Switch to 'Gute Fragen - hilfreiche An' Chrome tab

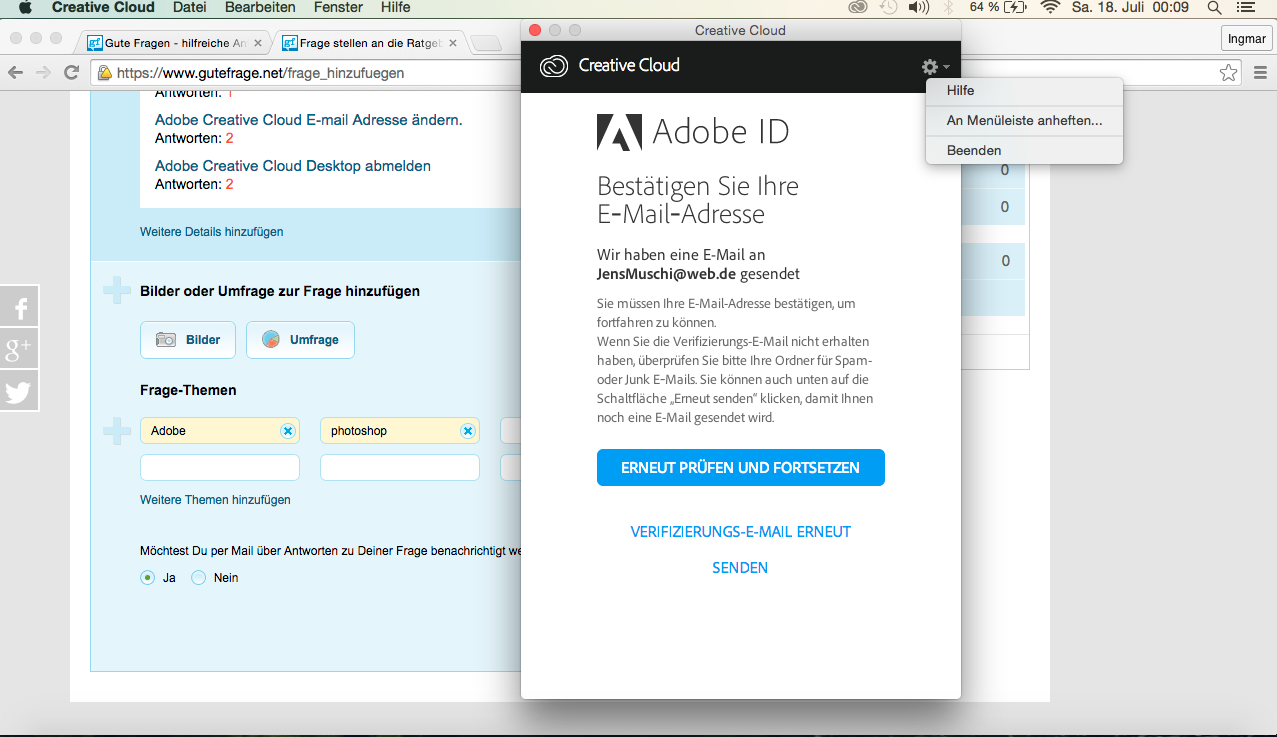(172, 43)
